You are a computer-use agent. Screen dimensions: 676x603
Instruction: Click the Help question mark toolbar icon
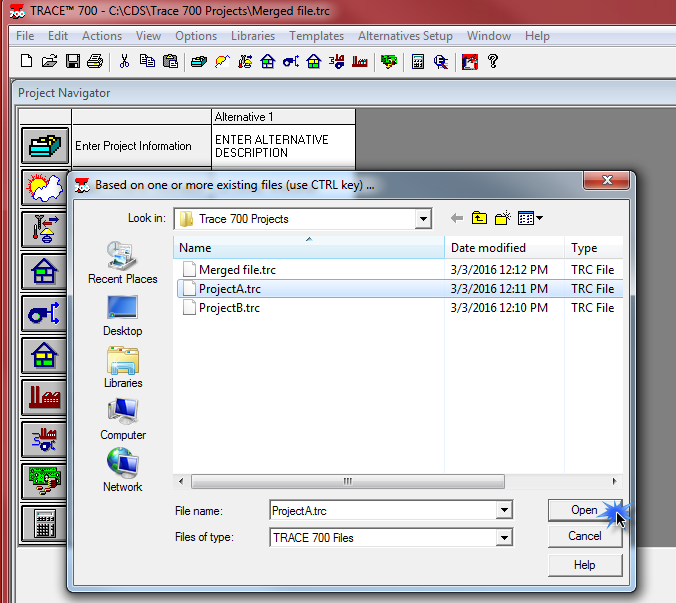[493, 62]
